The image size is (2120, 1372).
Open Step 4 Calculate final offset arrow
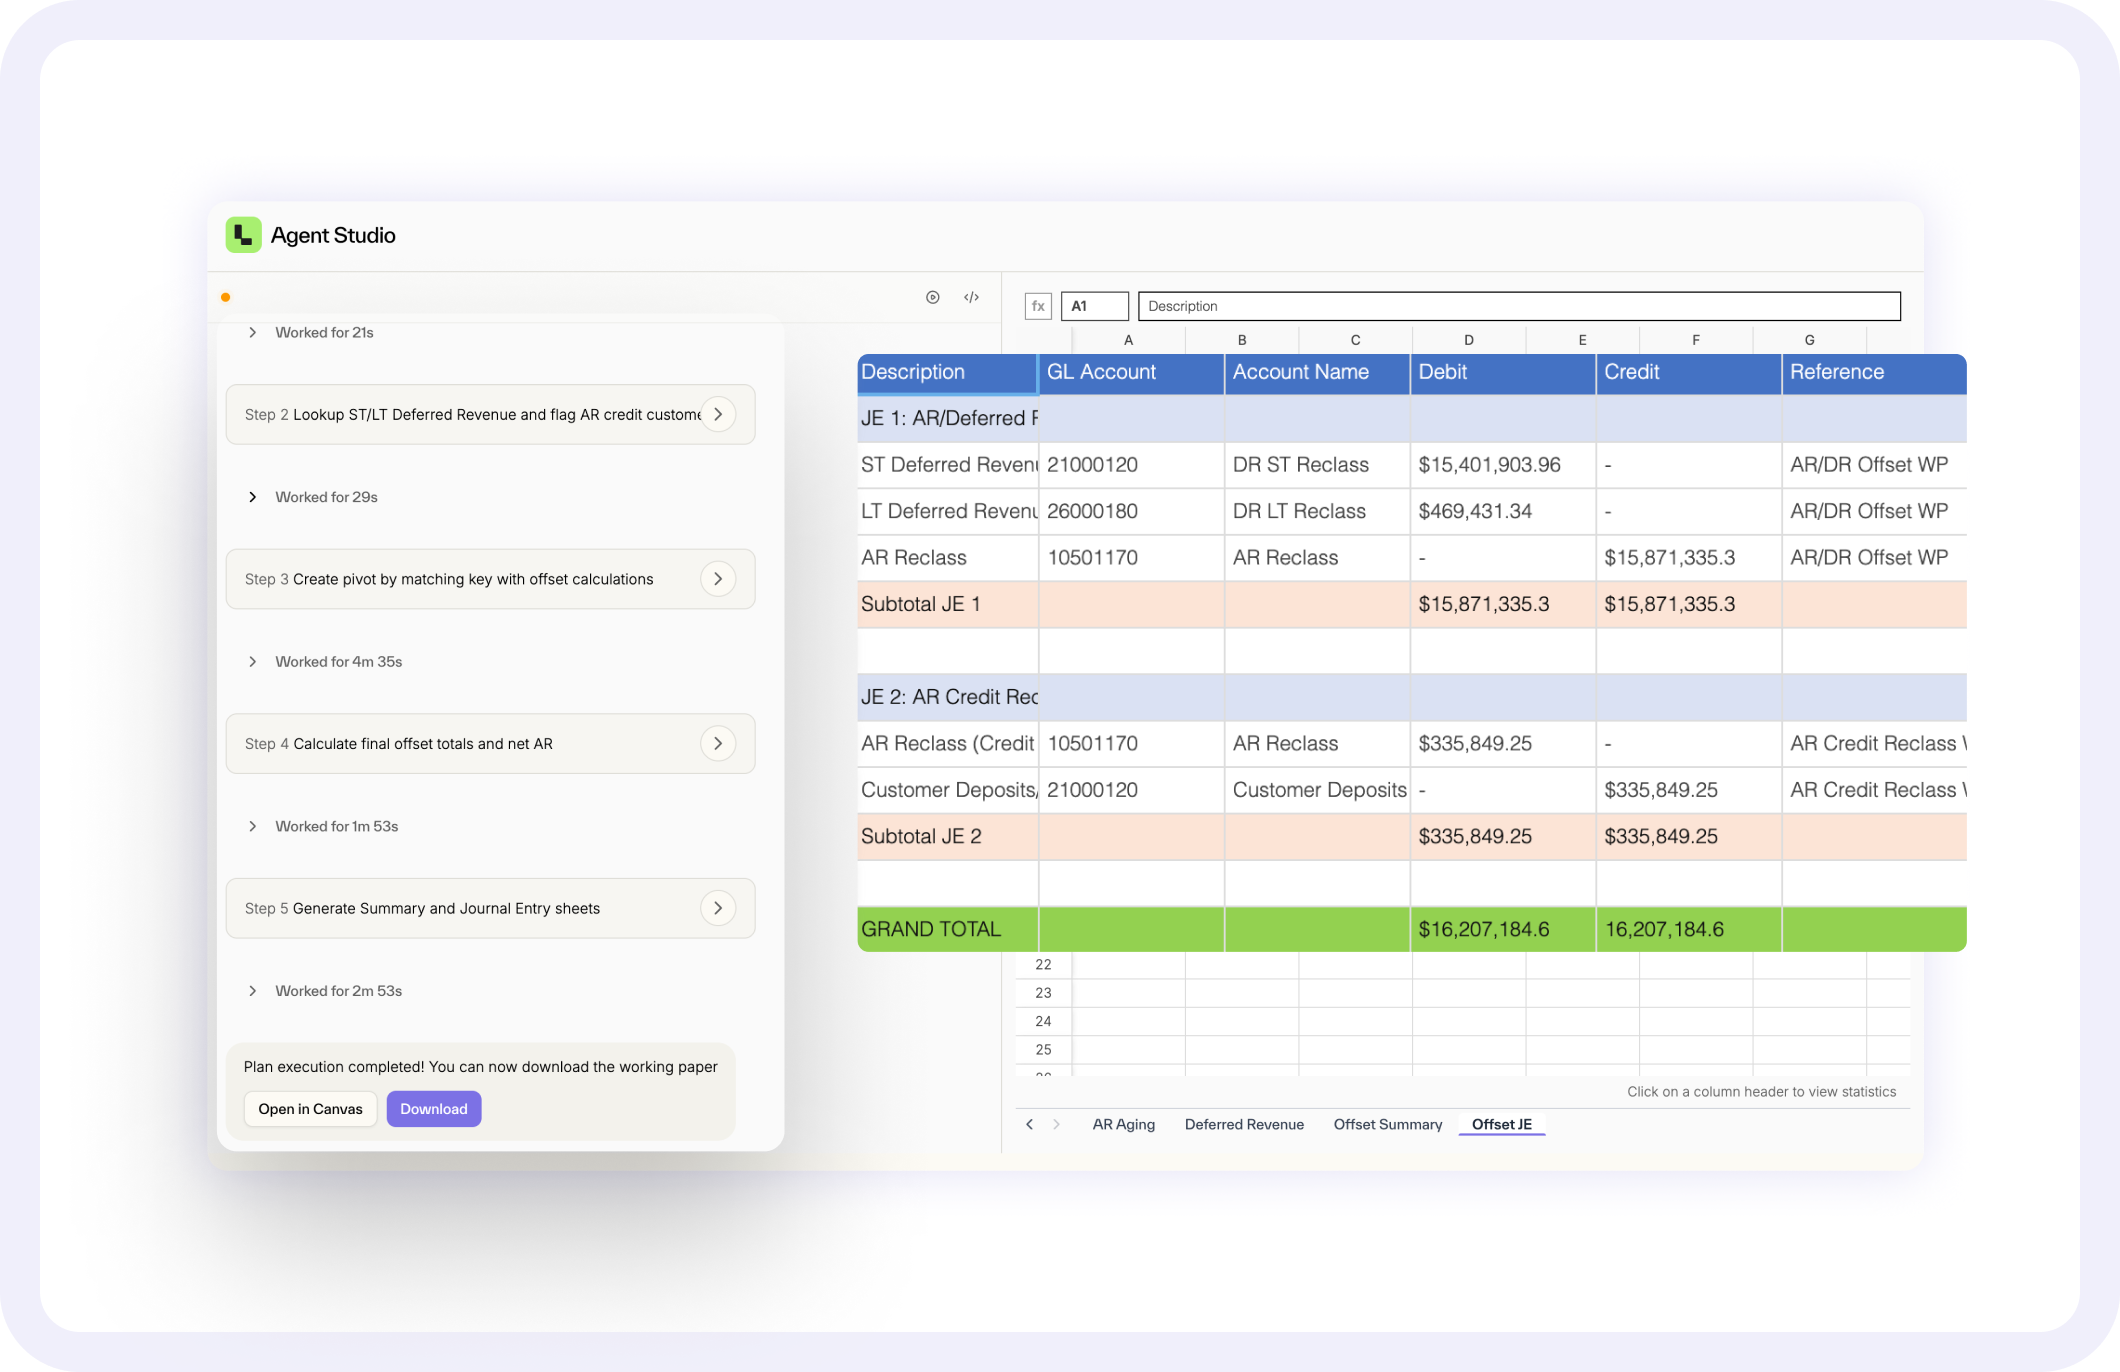(x=718, y=743)
